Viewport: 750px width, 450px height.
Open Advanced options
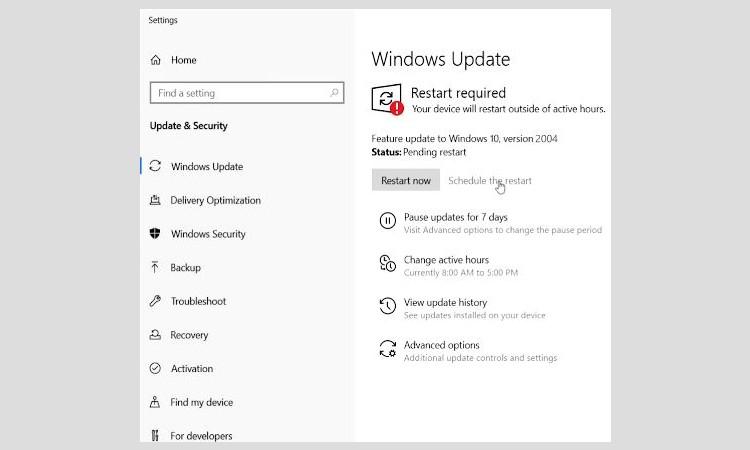click(x=441, y=345)
